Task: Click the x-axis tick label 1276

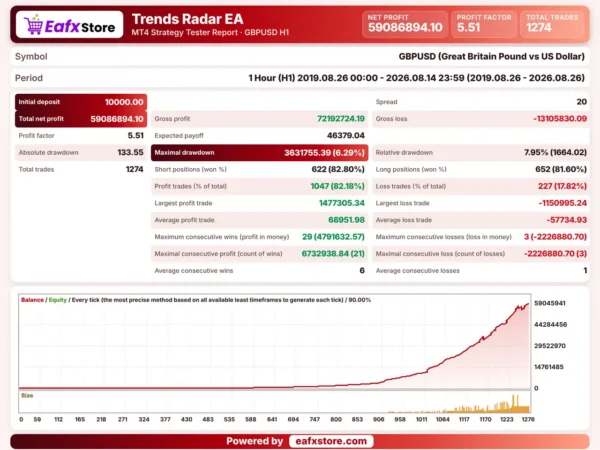Action: pyautogui.click(x=528, y=419)
